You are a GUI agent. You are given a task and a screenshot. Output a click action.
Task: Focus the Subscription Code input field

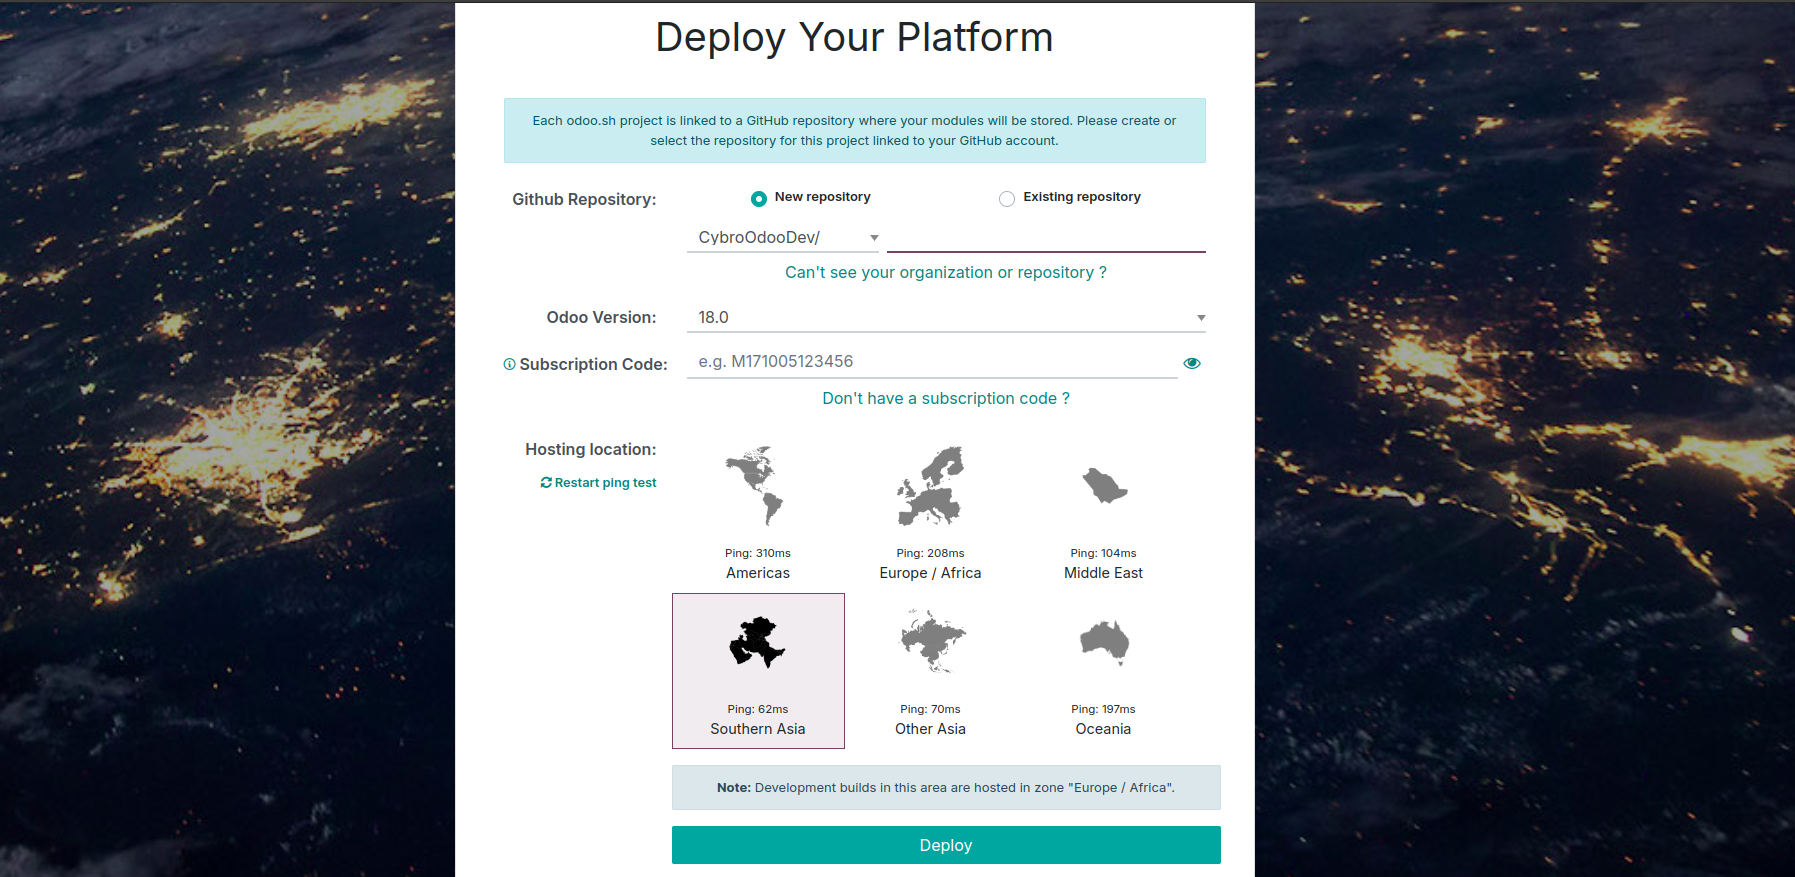coord(930,362)
